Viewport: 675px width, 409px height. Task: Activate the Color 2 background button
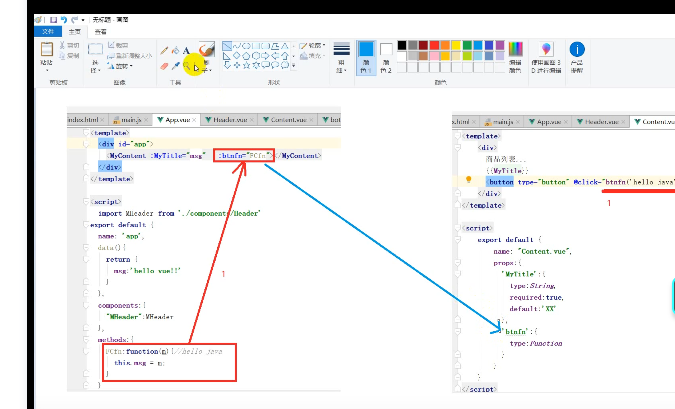pos(386,58)
